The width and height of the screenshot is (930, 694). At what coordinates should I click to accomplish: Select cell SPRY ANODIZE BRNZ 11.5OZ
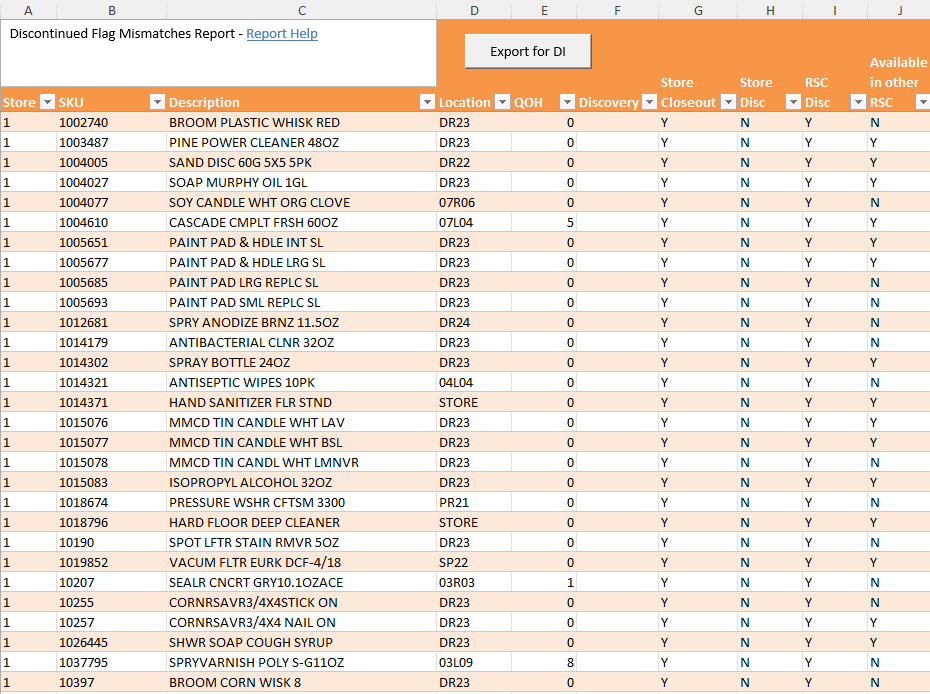click(301, 323)
